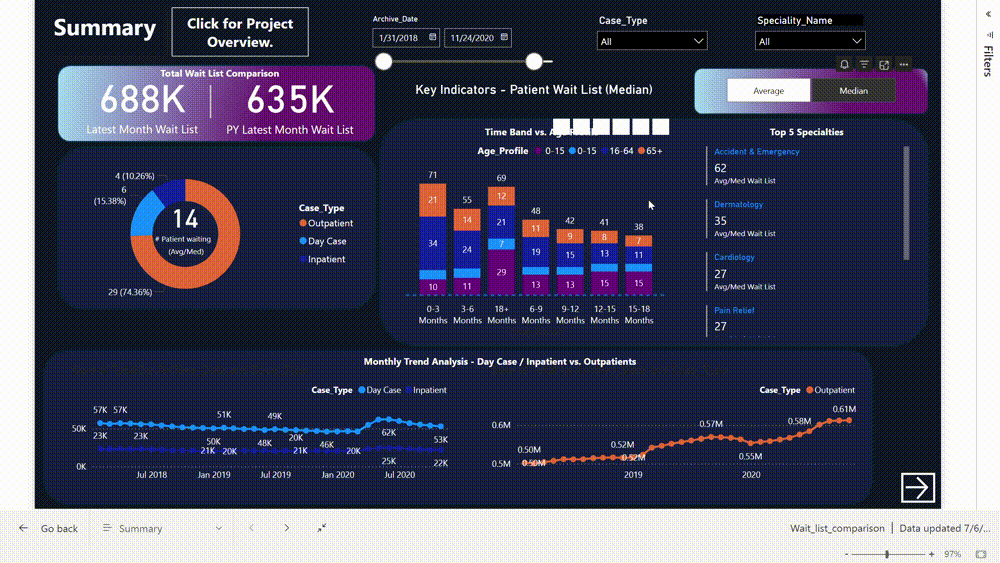Screen dimensions: 1000x563
Task: Open calendar picker for start date 1/31/2018
Action: coord(433,38)
